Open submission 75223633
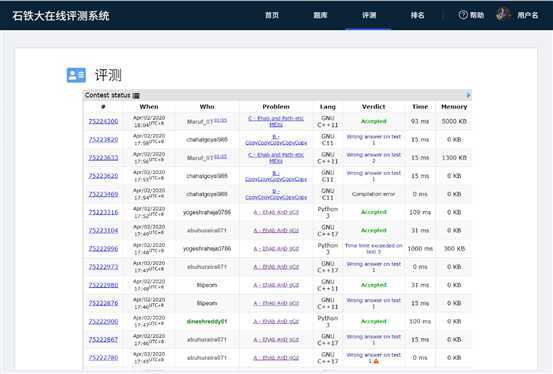Screen dimensions: 553x374 [x=103, y=158]
